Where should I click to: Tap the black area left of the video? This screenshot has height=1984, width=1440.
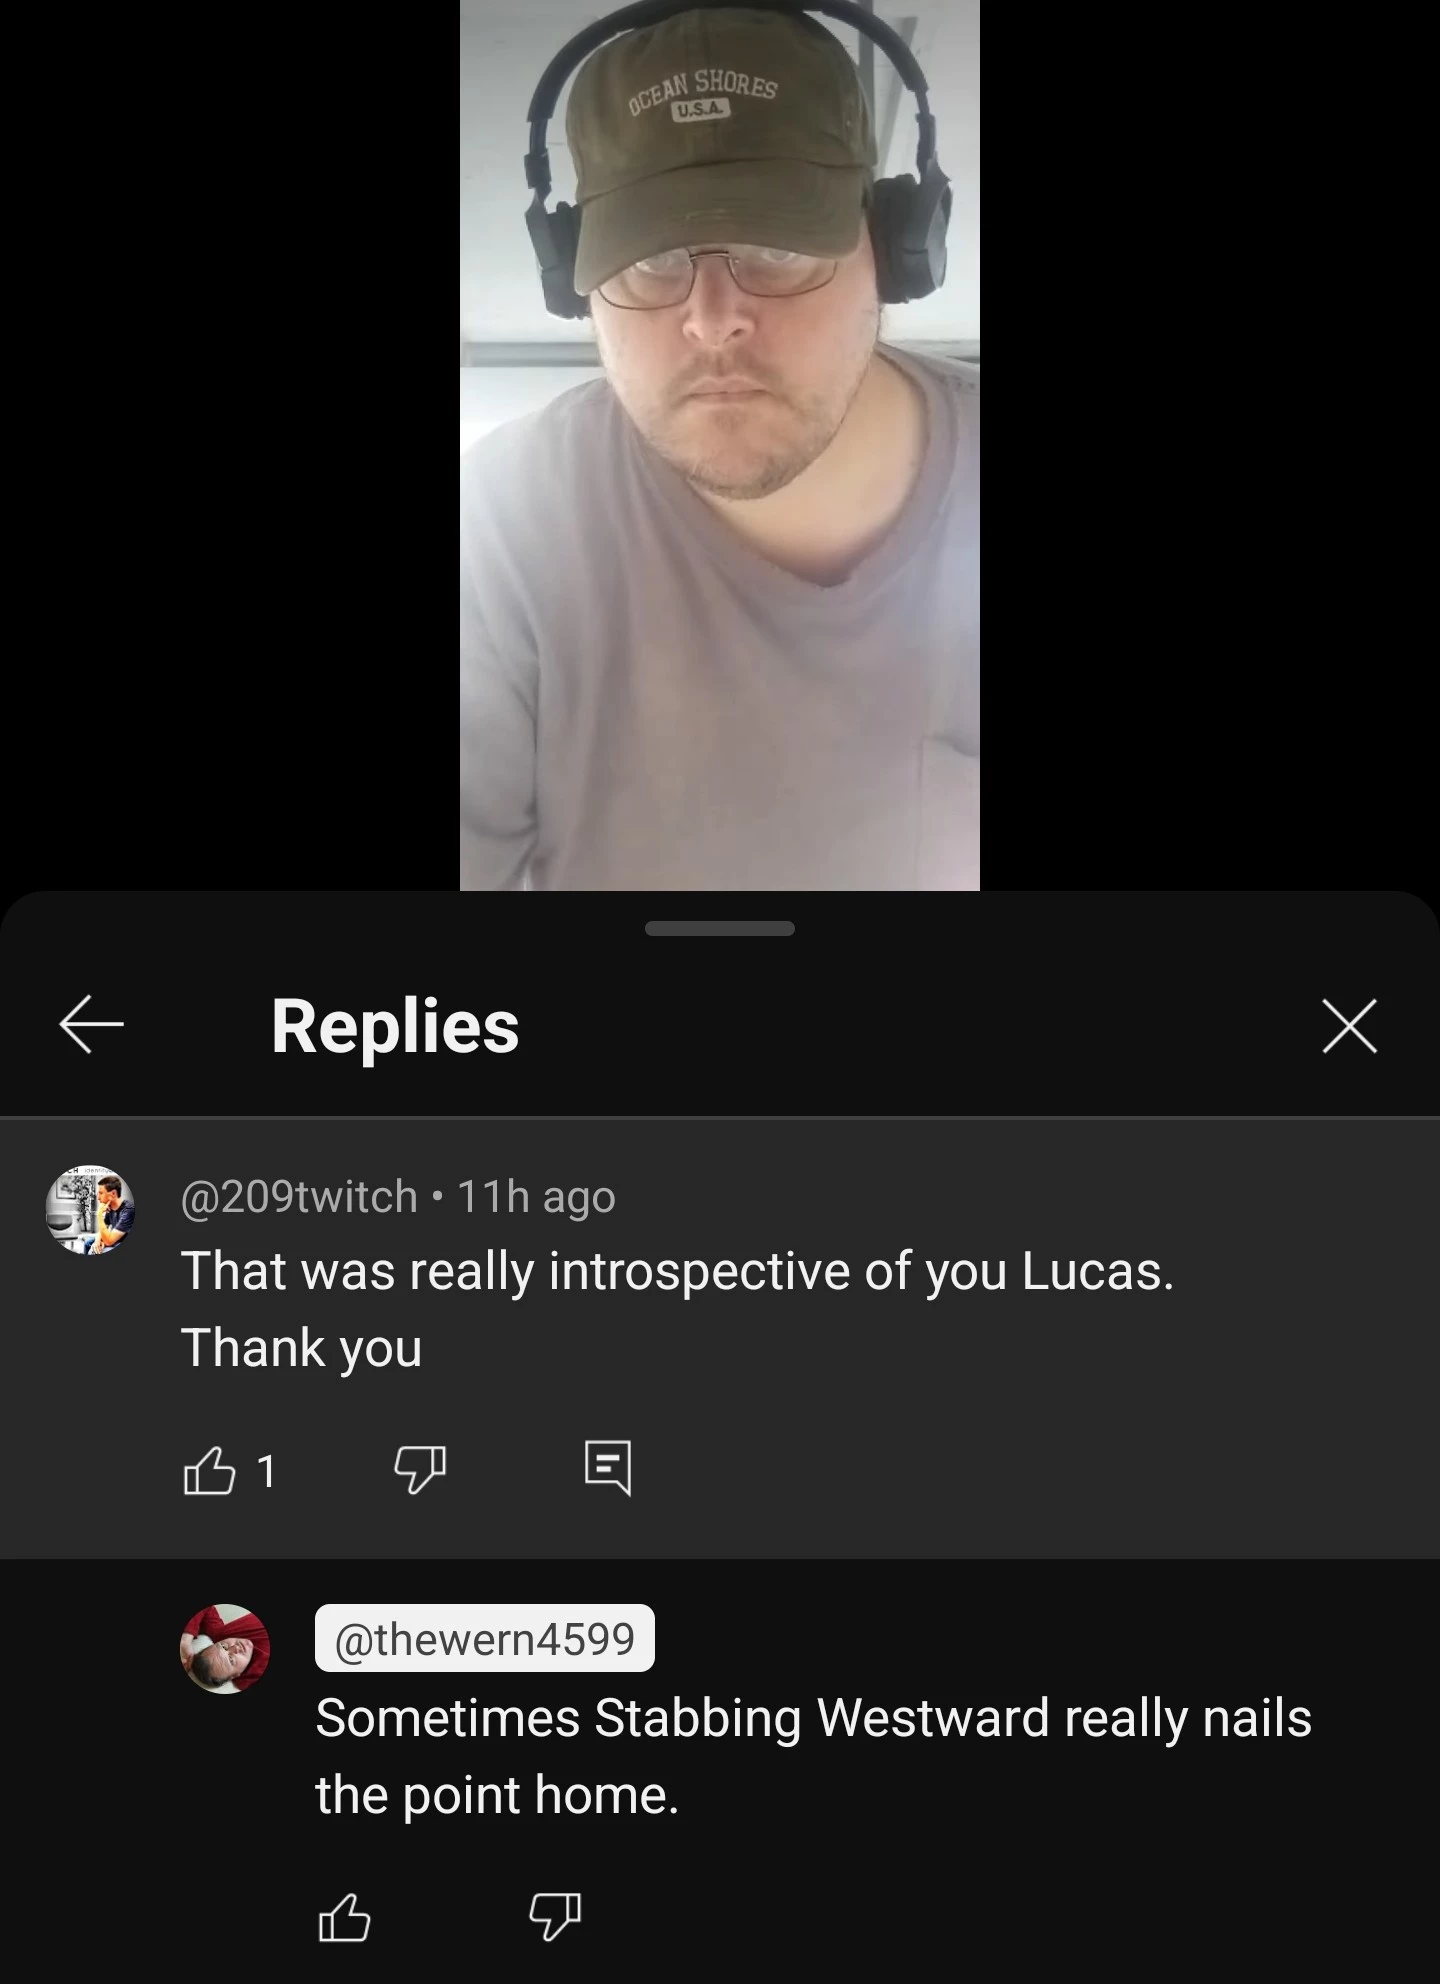(230, 445)
